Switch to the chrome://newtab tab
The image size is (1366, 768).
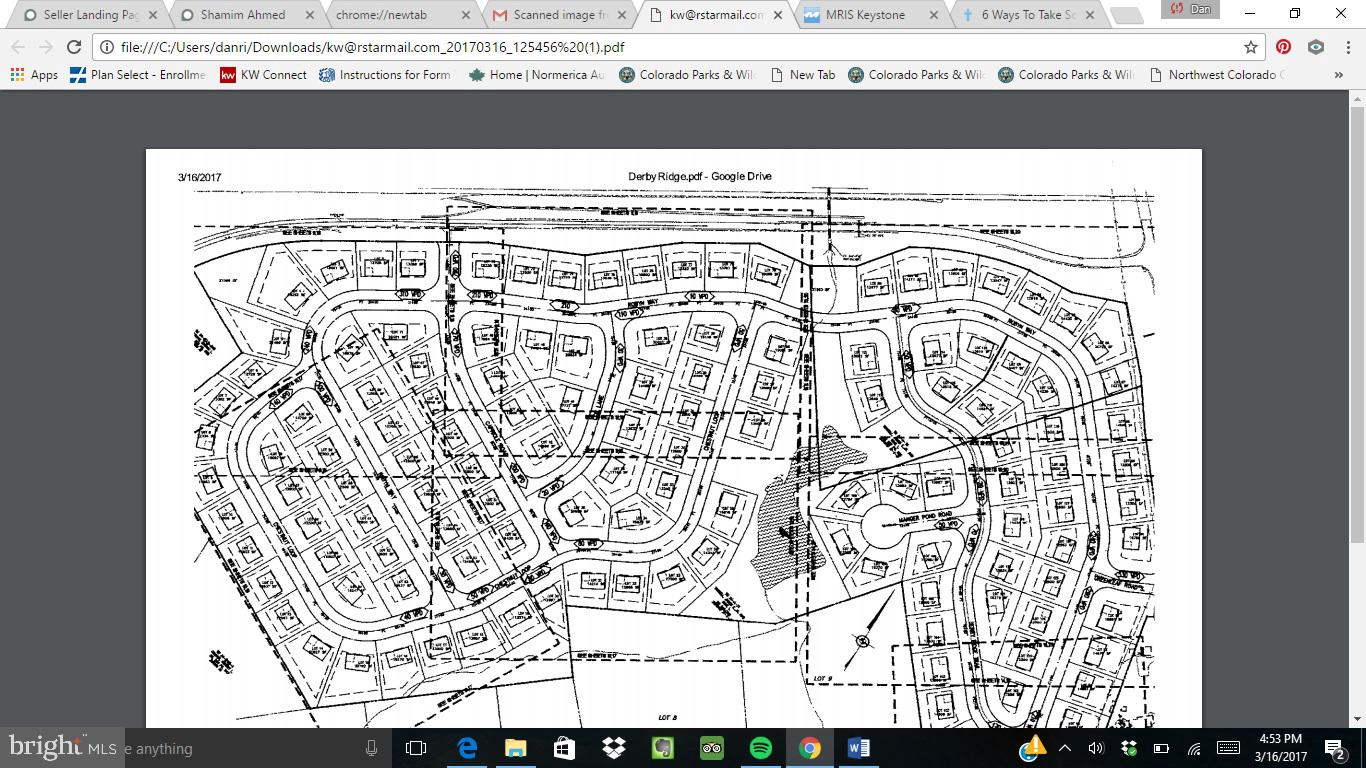coord(400,15)
